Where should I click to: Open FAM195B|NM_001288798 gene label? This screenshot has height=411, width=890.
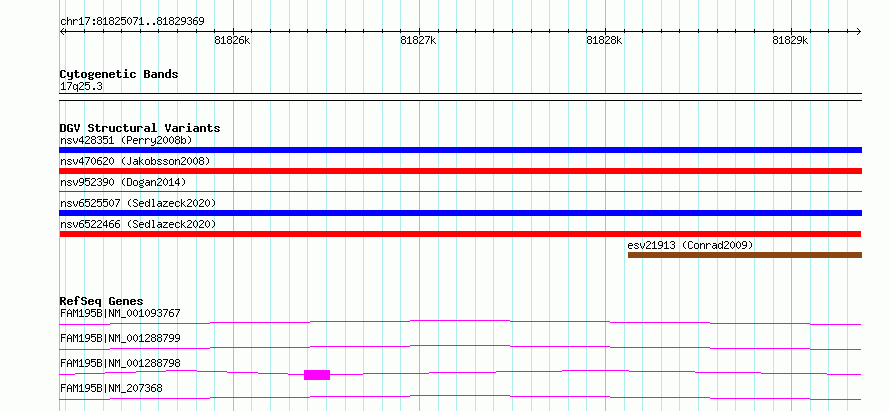[120, 363]
